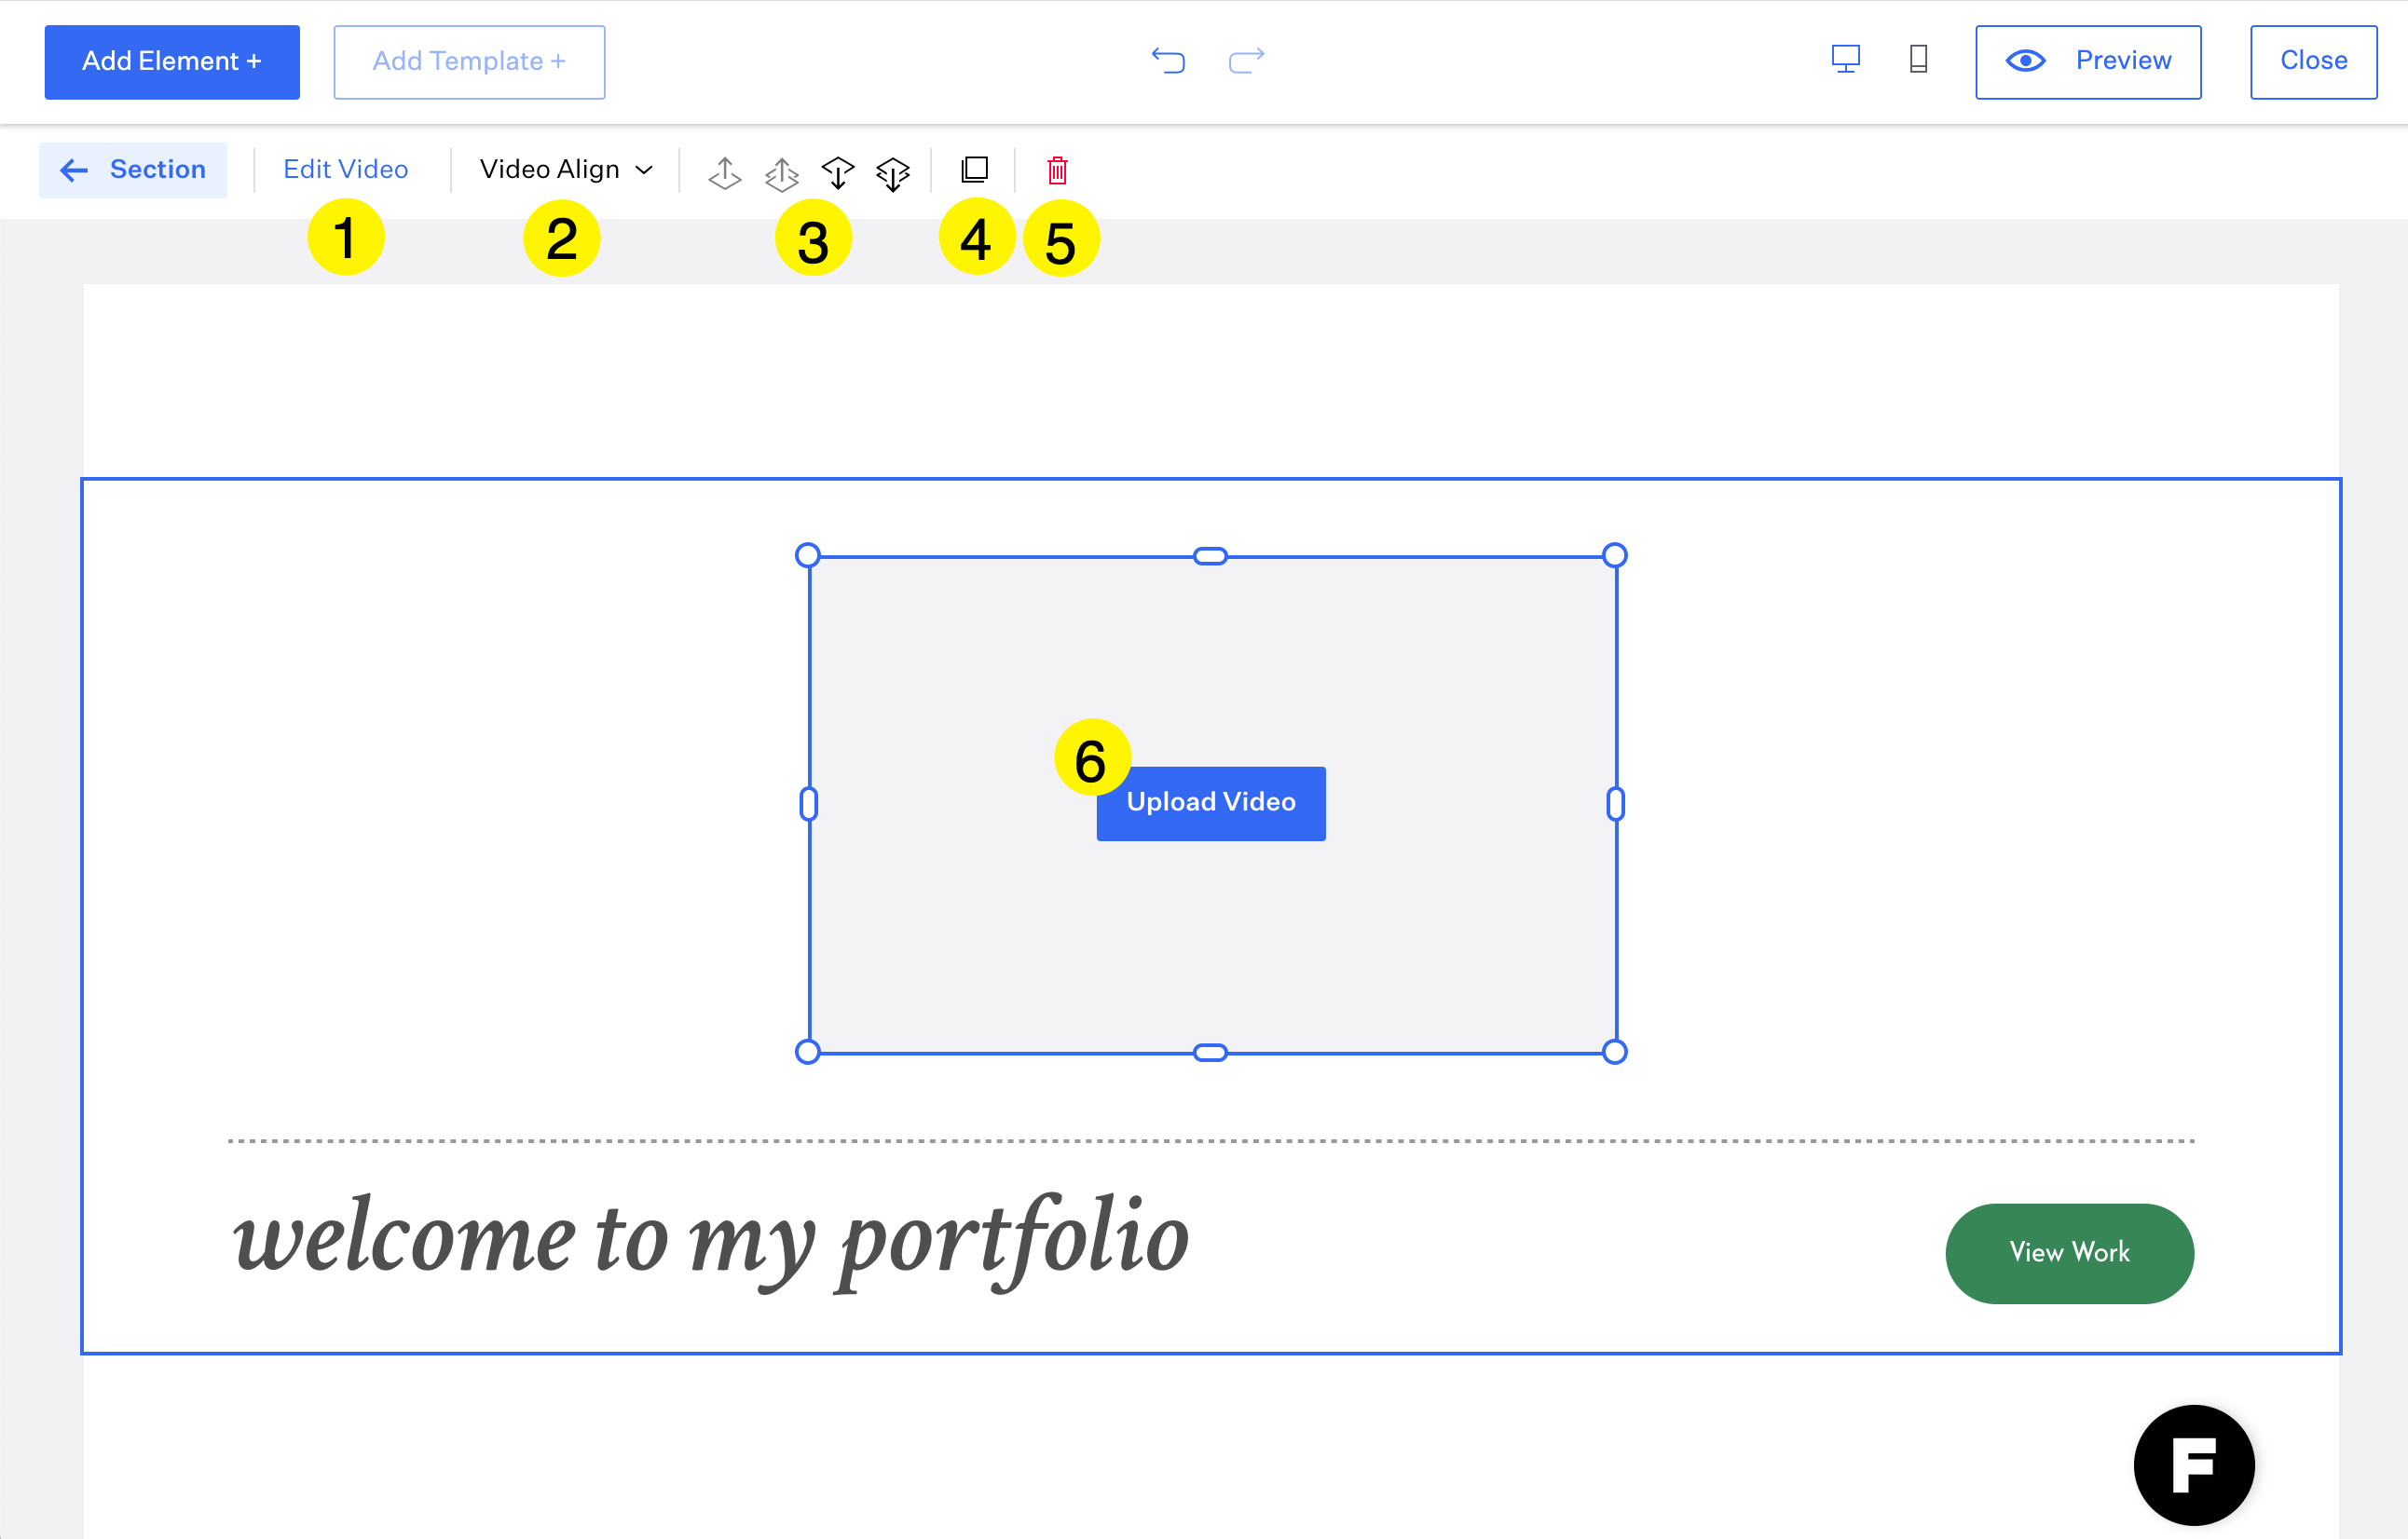Click the bring to front icon
Screen dimensions: 2408x1539
[x=781, y=173]
